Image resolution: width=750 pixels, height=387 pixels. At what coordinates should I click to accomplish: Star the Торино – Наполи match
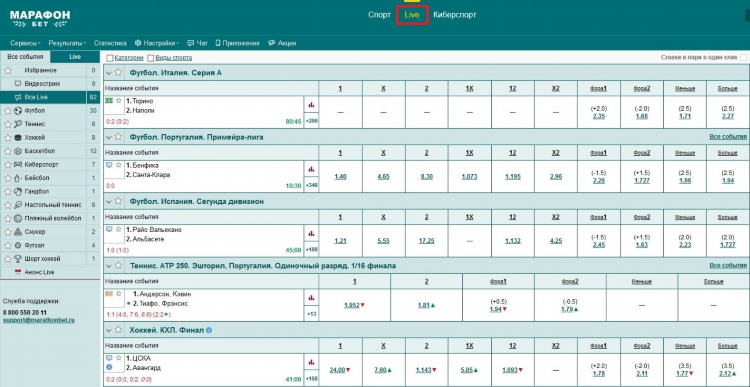pos(119,100)
